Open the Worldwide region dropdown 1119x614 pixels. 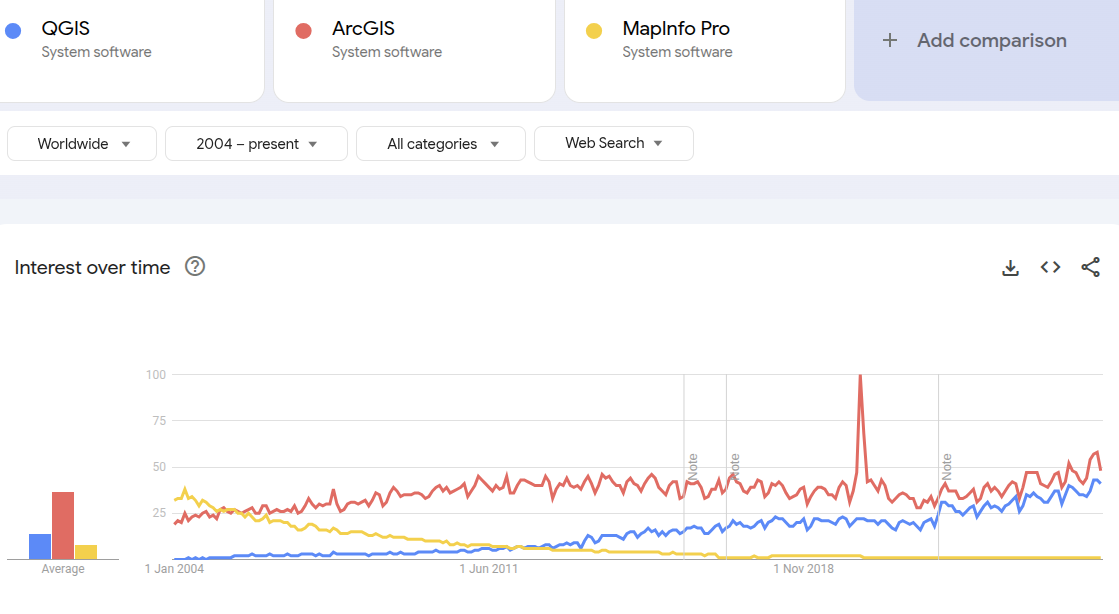(82, 144)
